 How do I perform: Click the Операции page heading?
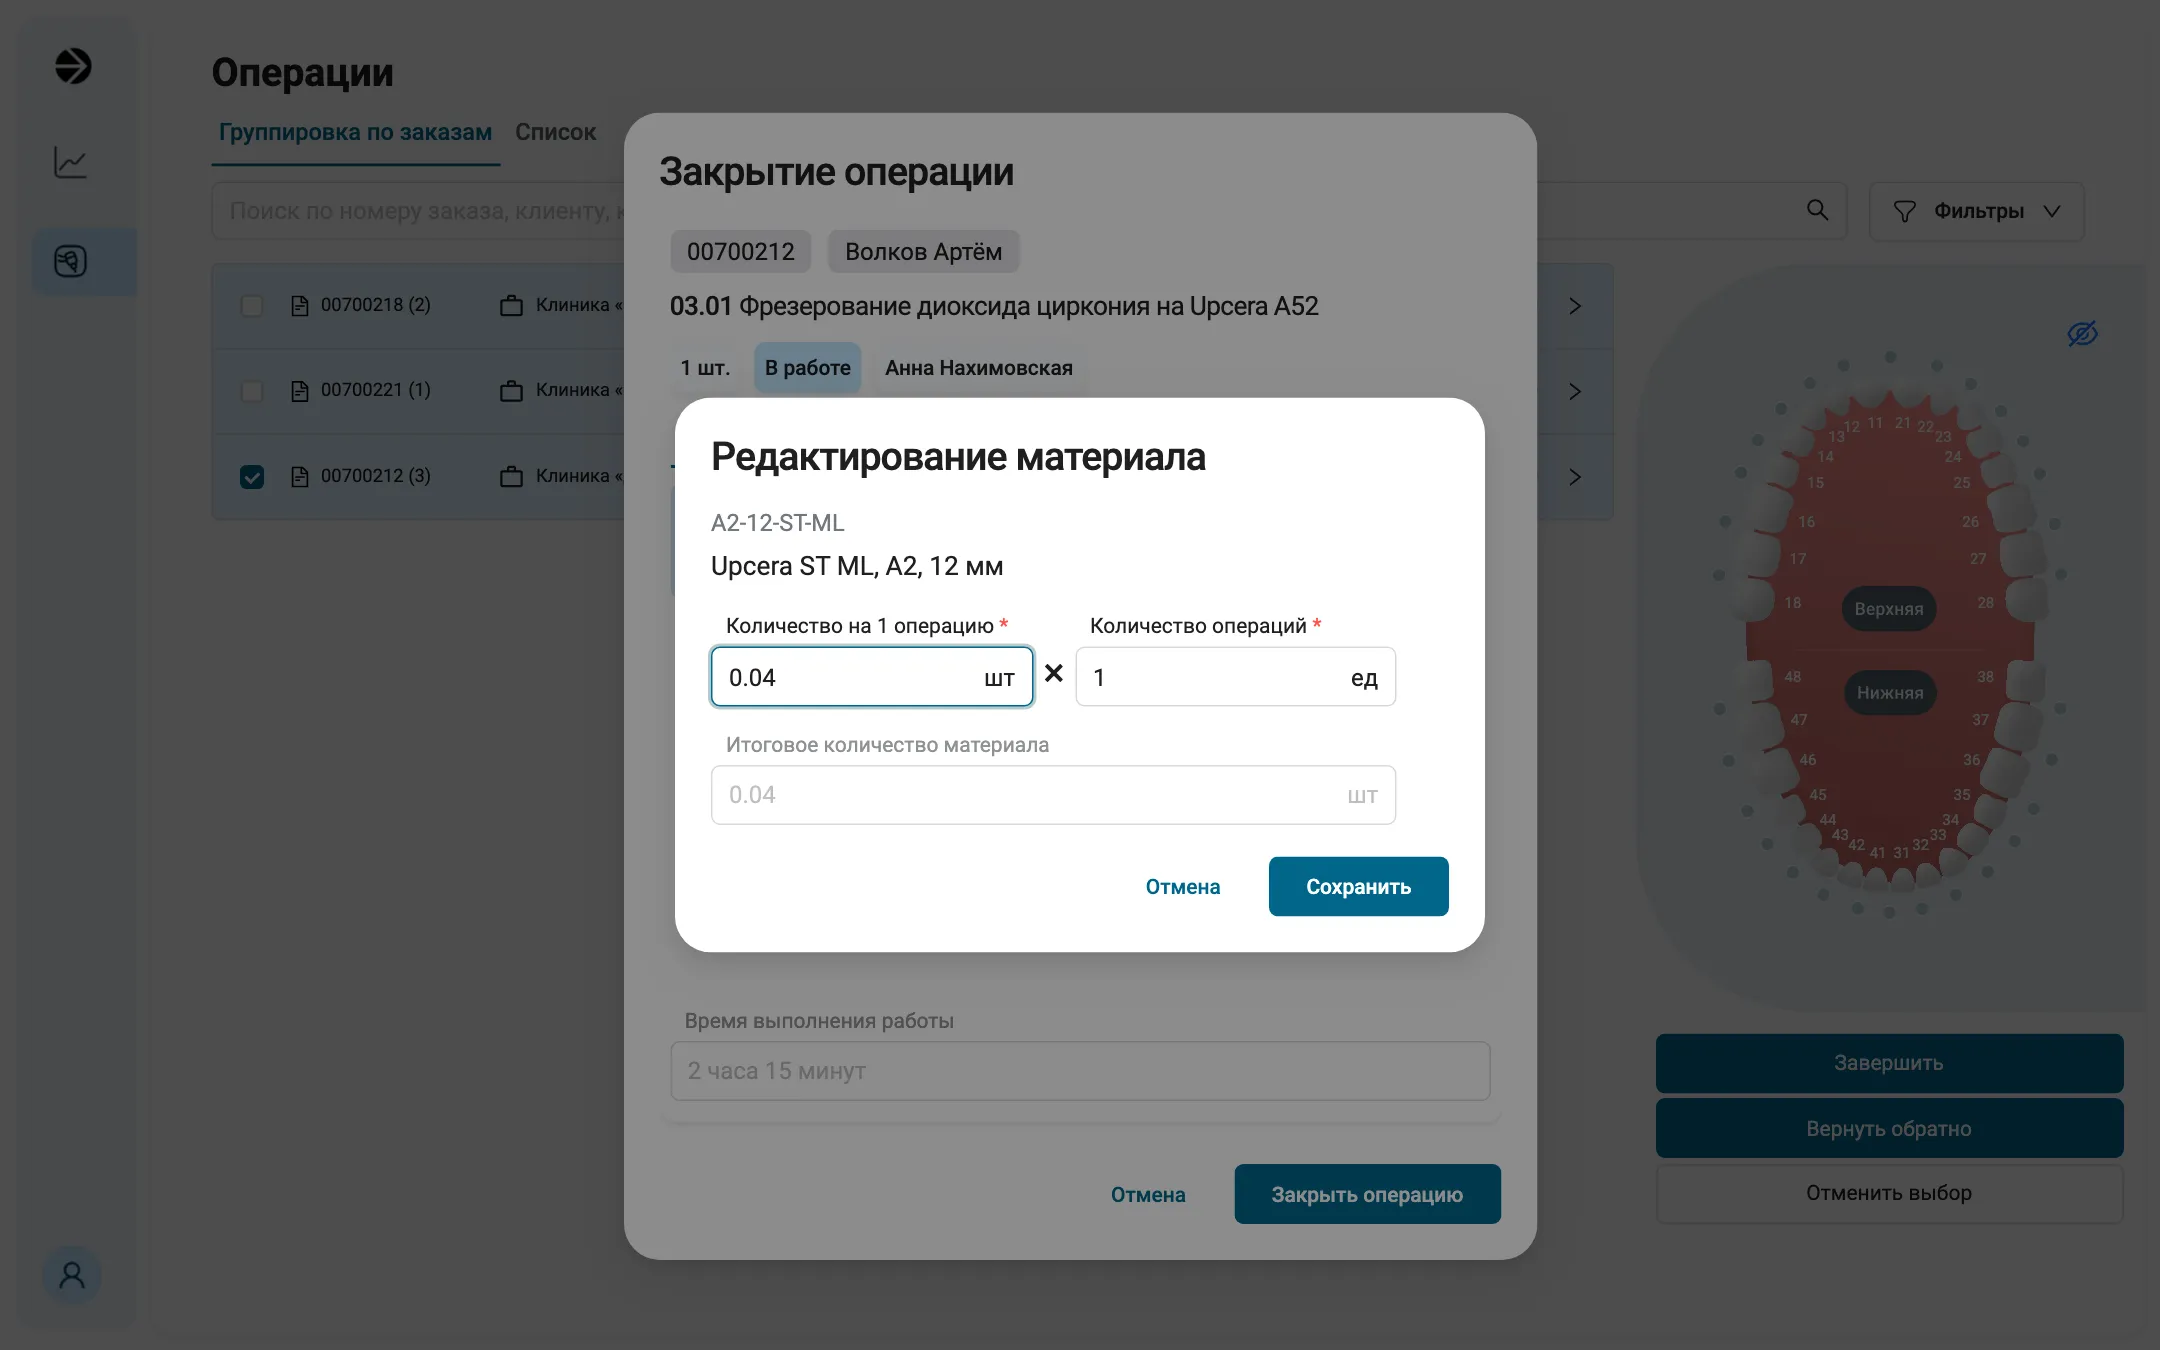[x=302, y=73]
